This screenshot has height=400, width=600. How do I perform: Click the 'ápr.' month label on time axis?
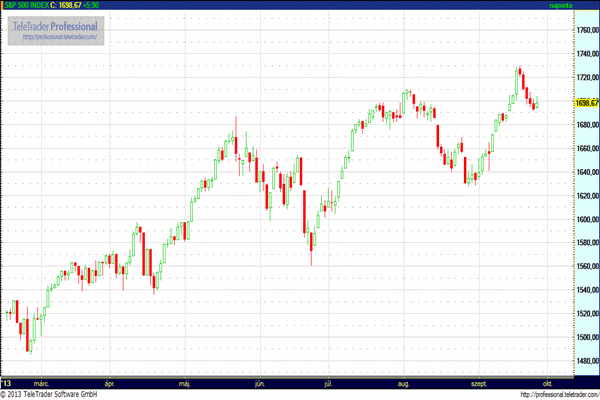pos(110,383)
